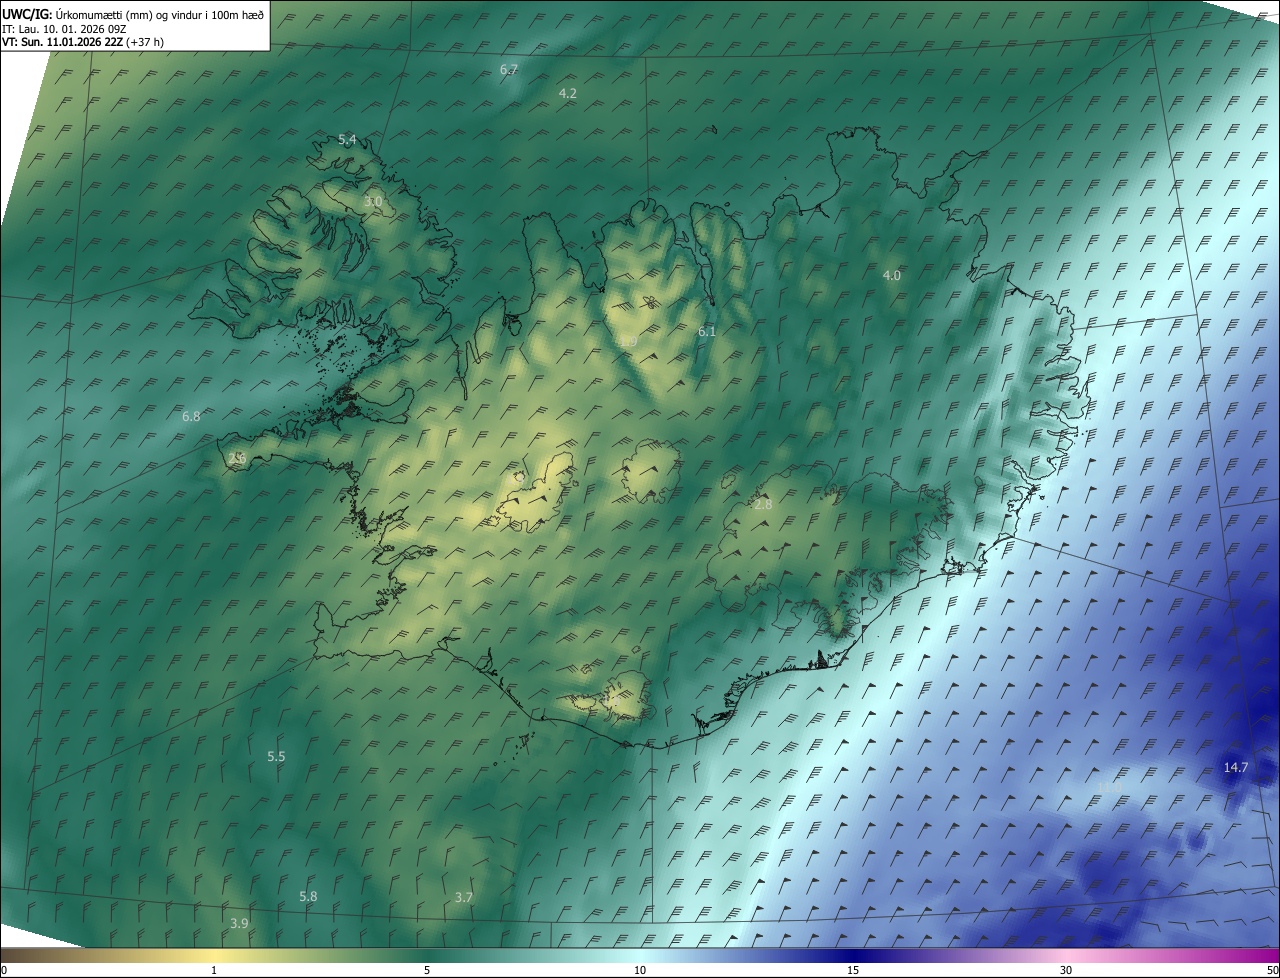The height and width of the screenshot is (978, 1280).
Task: Click the 2.8 value on the glacier
Action: coord(763,505)
